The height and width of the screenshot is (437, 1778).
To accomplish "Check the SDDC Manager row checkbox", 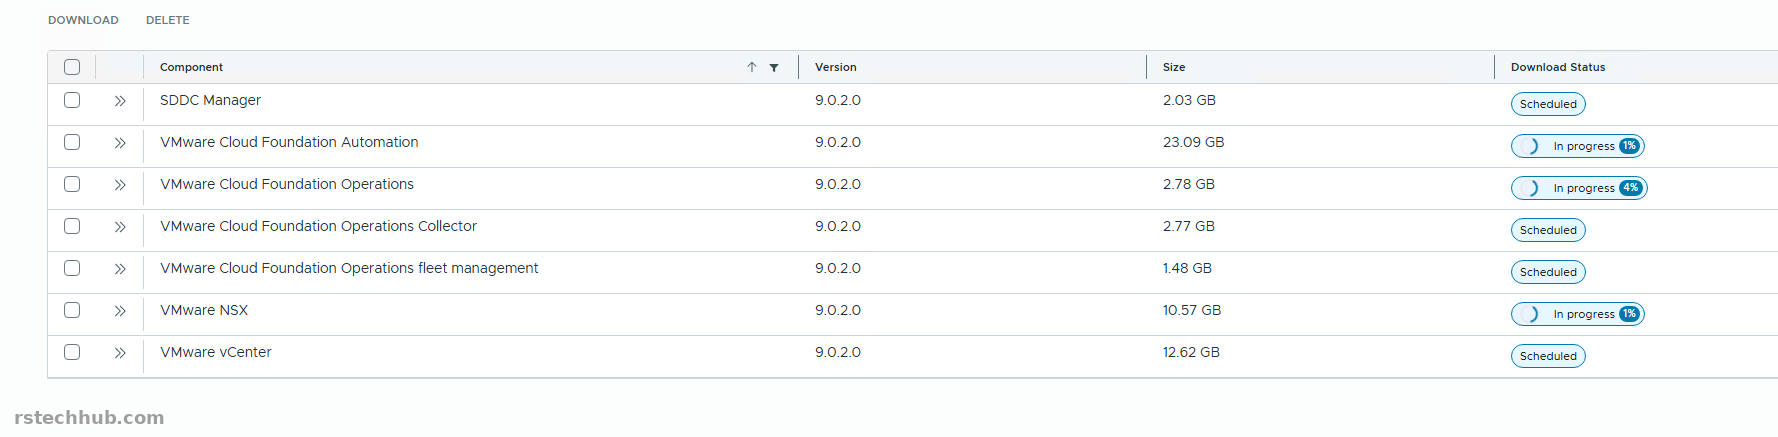I will (x=72, y=100).
